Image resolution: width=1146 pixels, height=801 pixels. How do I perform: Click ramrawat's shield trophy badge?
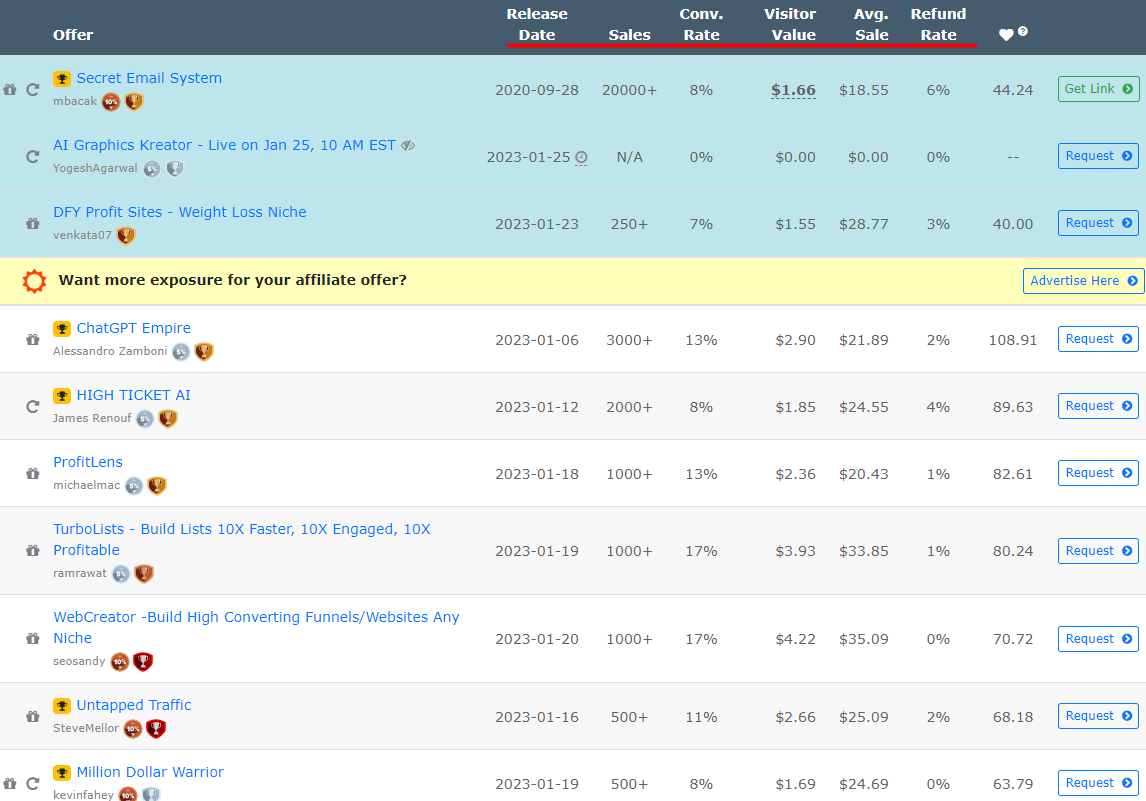[144, 574]
